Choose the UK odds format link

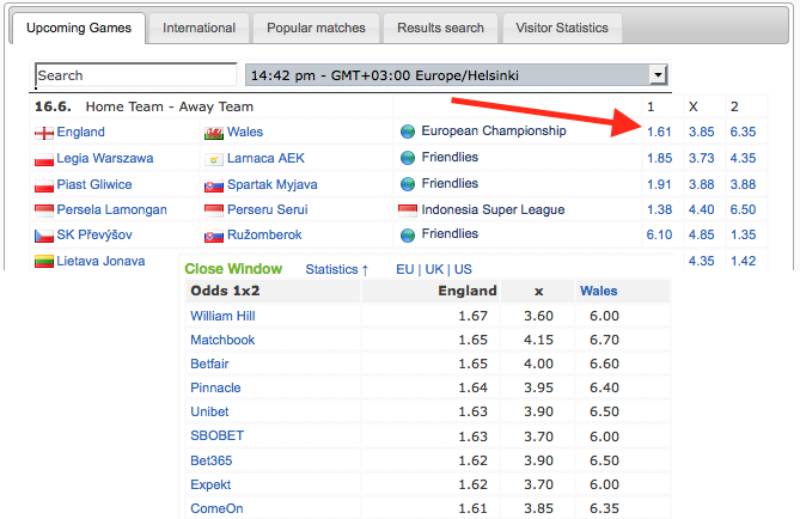click(434, 269)
